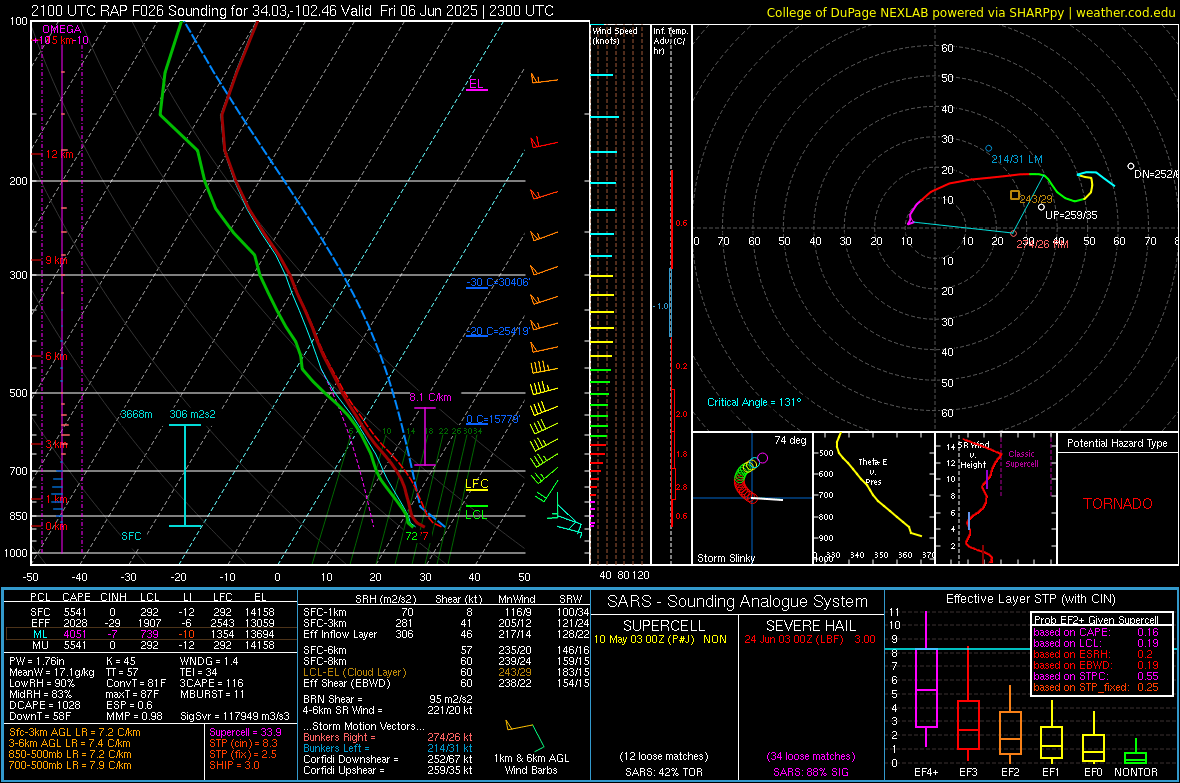Click the BRN Shear = 95 m2/s2 line

click(388, 699)
